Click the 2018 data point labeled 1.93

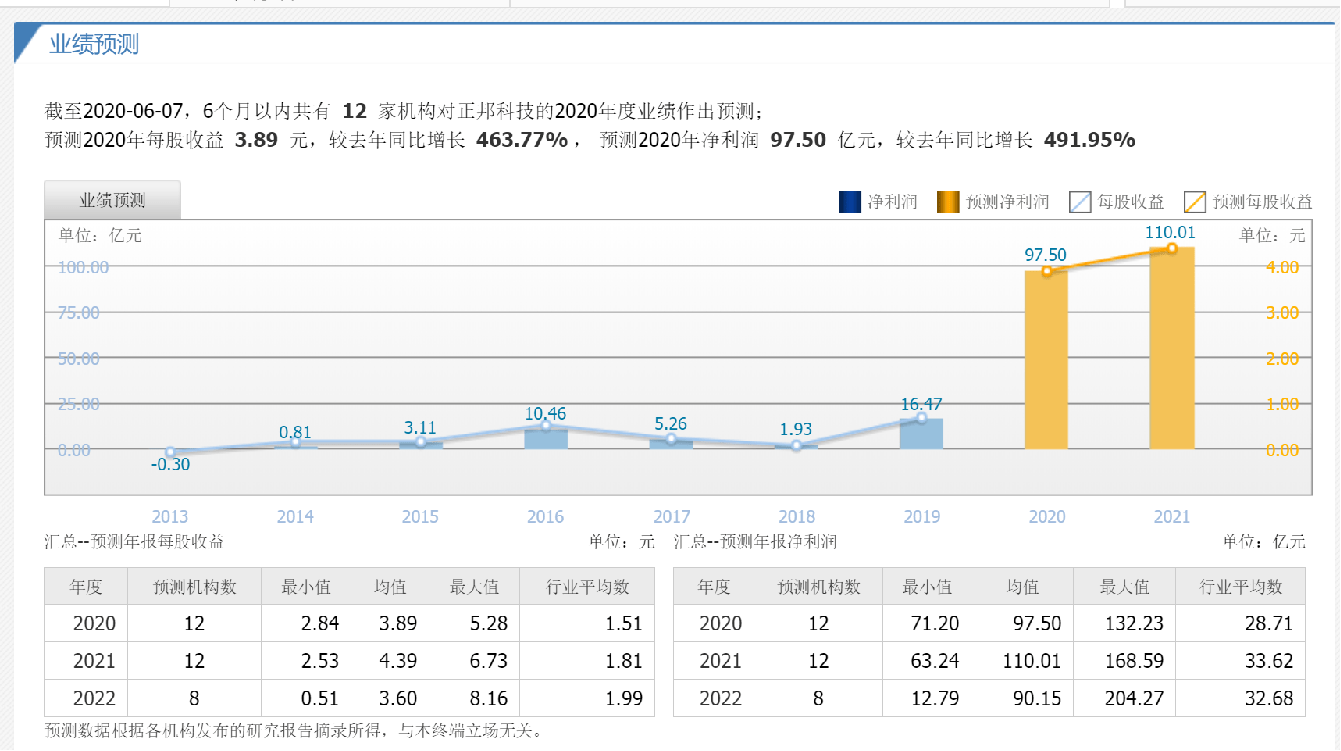click(796, 446)
